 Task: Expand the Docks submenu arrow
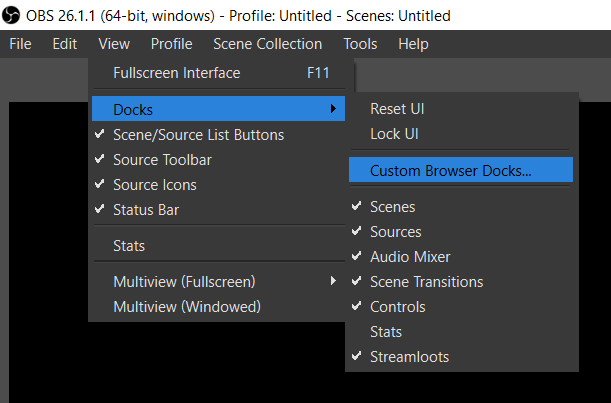(334, 109)
